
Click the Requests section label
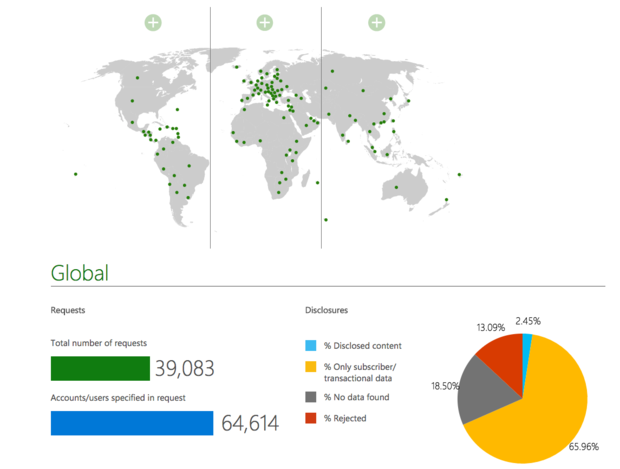68,310
